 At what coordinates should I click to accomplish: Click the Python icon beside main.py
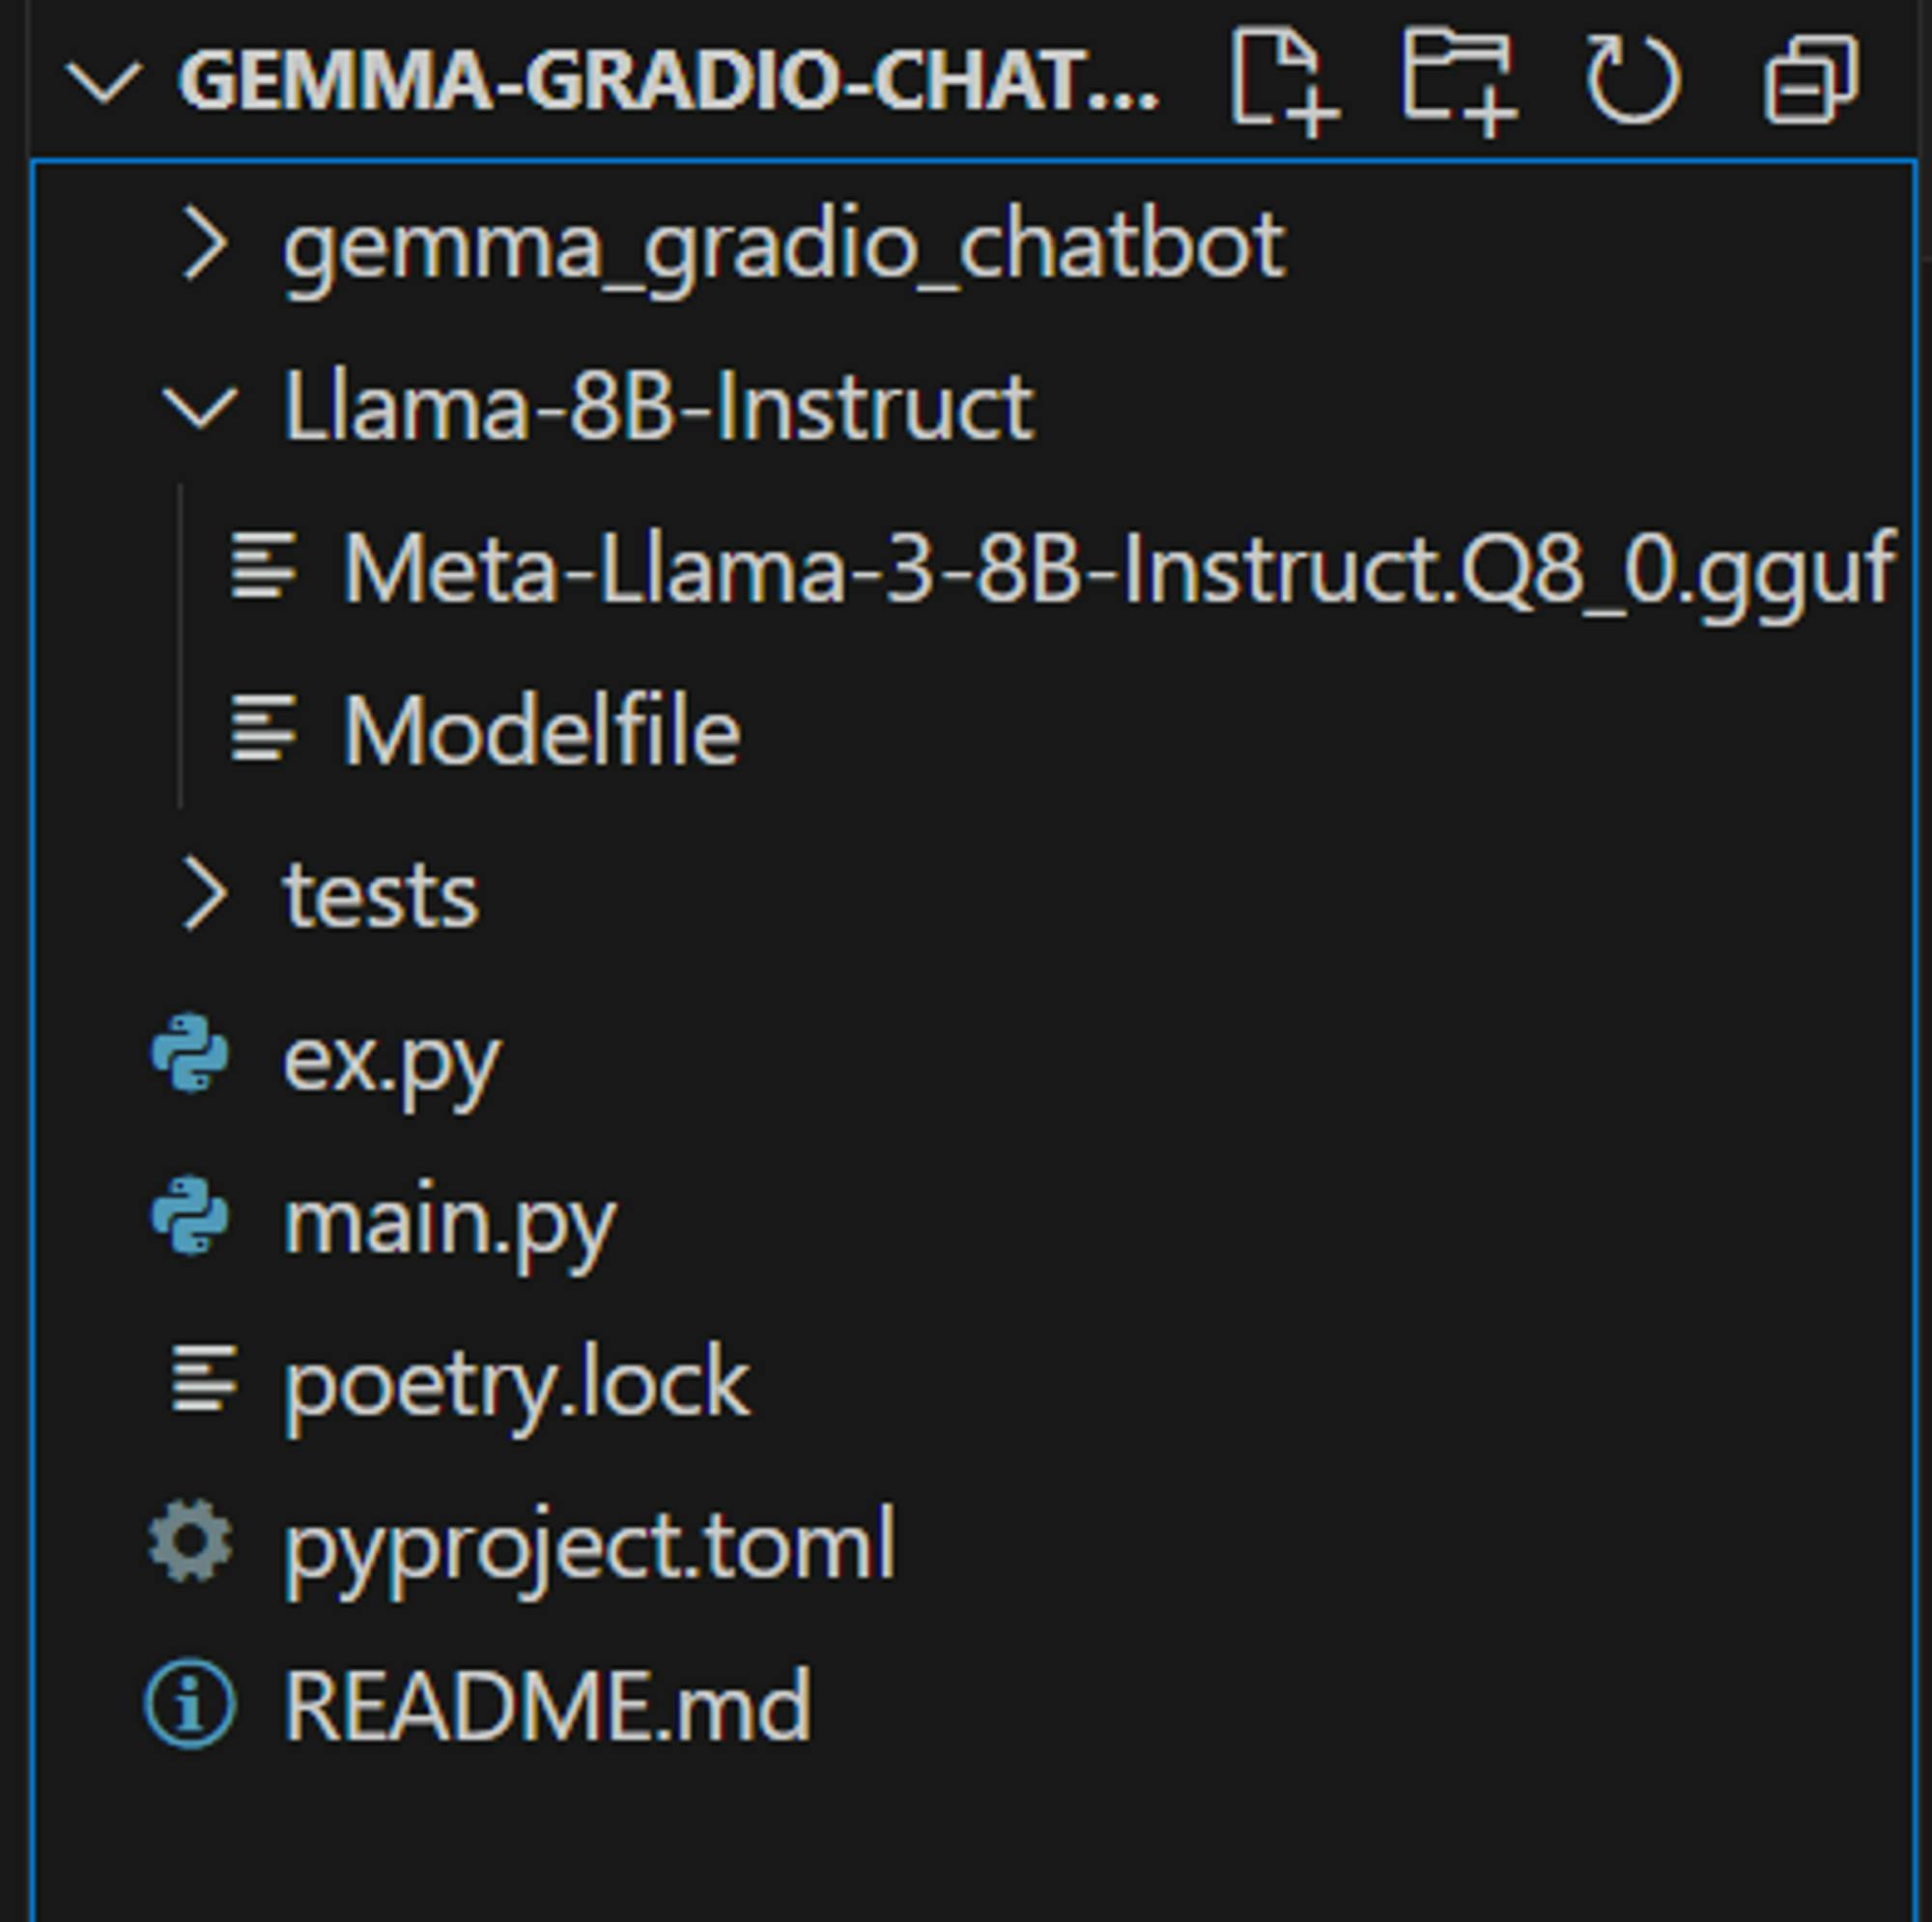coord(190,1216)
